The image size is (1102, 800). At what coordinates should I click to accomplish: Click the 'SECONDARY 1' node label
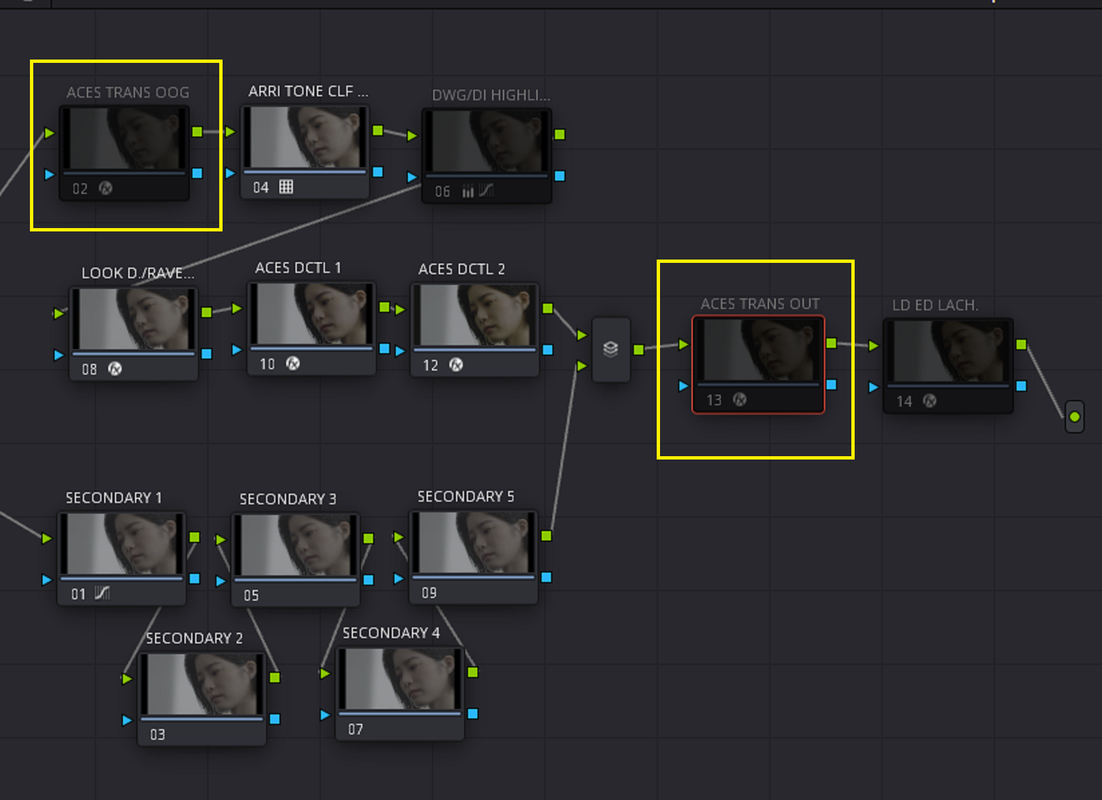[114, 498]
